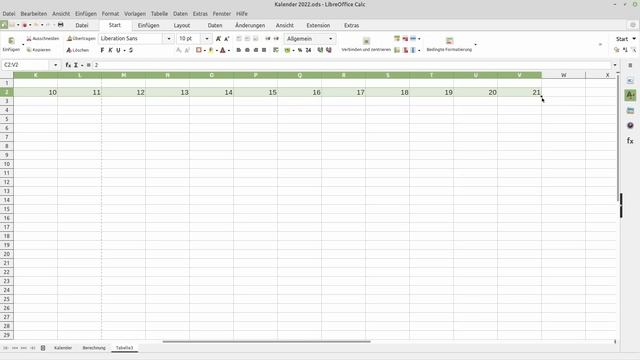Screen dimensions: 640x360
Task: Apply the red font color
Action: [223, 50]
